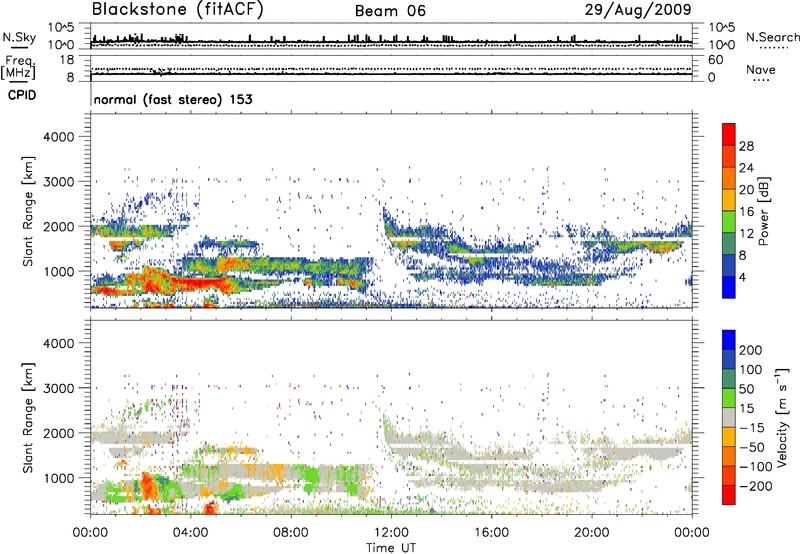Click the 'Time UT' axis label
The height and width of the screenshot is (554, 800).
pos(391,548)
